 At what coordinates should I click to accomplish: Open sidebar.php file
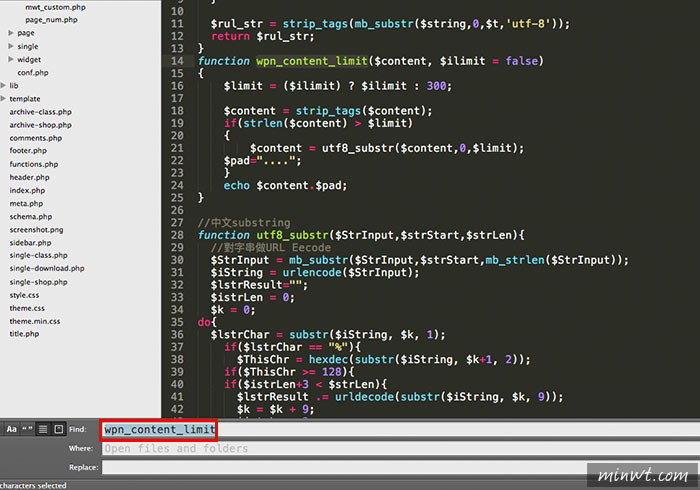pos(30,243)
